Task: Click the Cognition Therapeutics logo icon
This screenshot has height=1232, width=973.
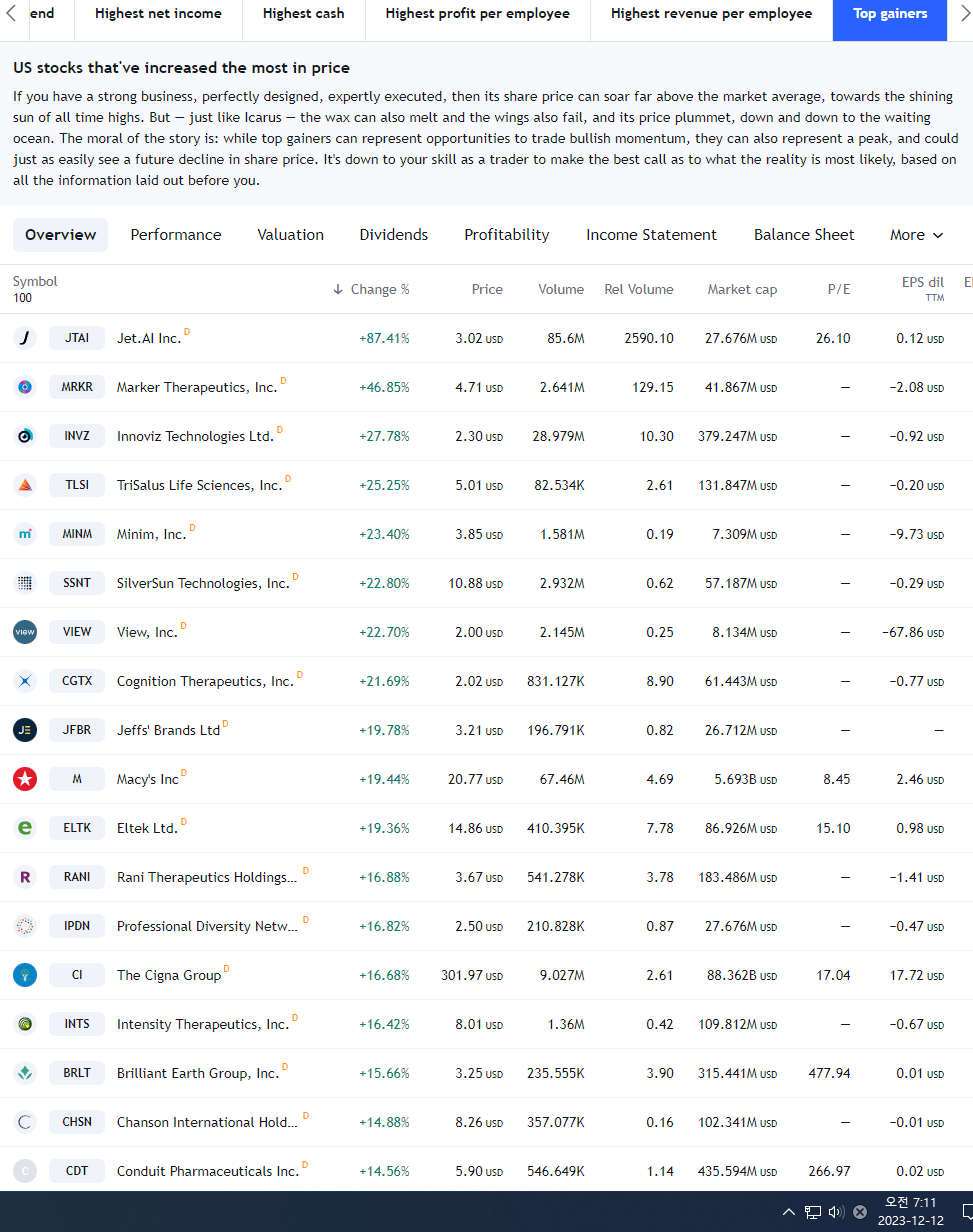Action: click(x=25, y=681)
